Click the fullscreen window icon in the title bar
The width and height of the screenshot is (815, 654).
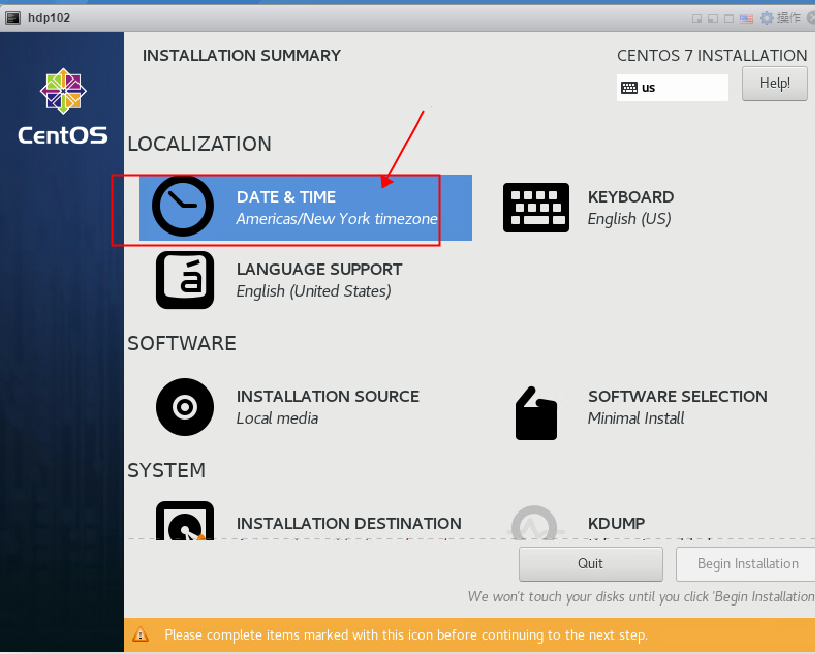[729, 19]
